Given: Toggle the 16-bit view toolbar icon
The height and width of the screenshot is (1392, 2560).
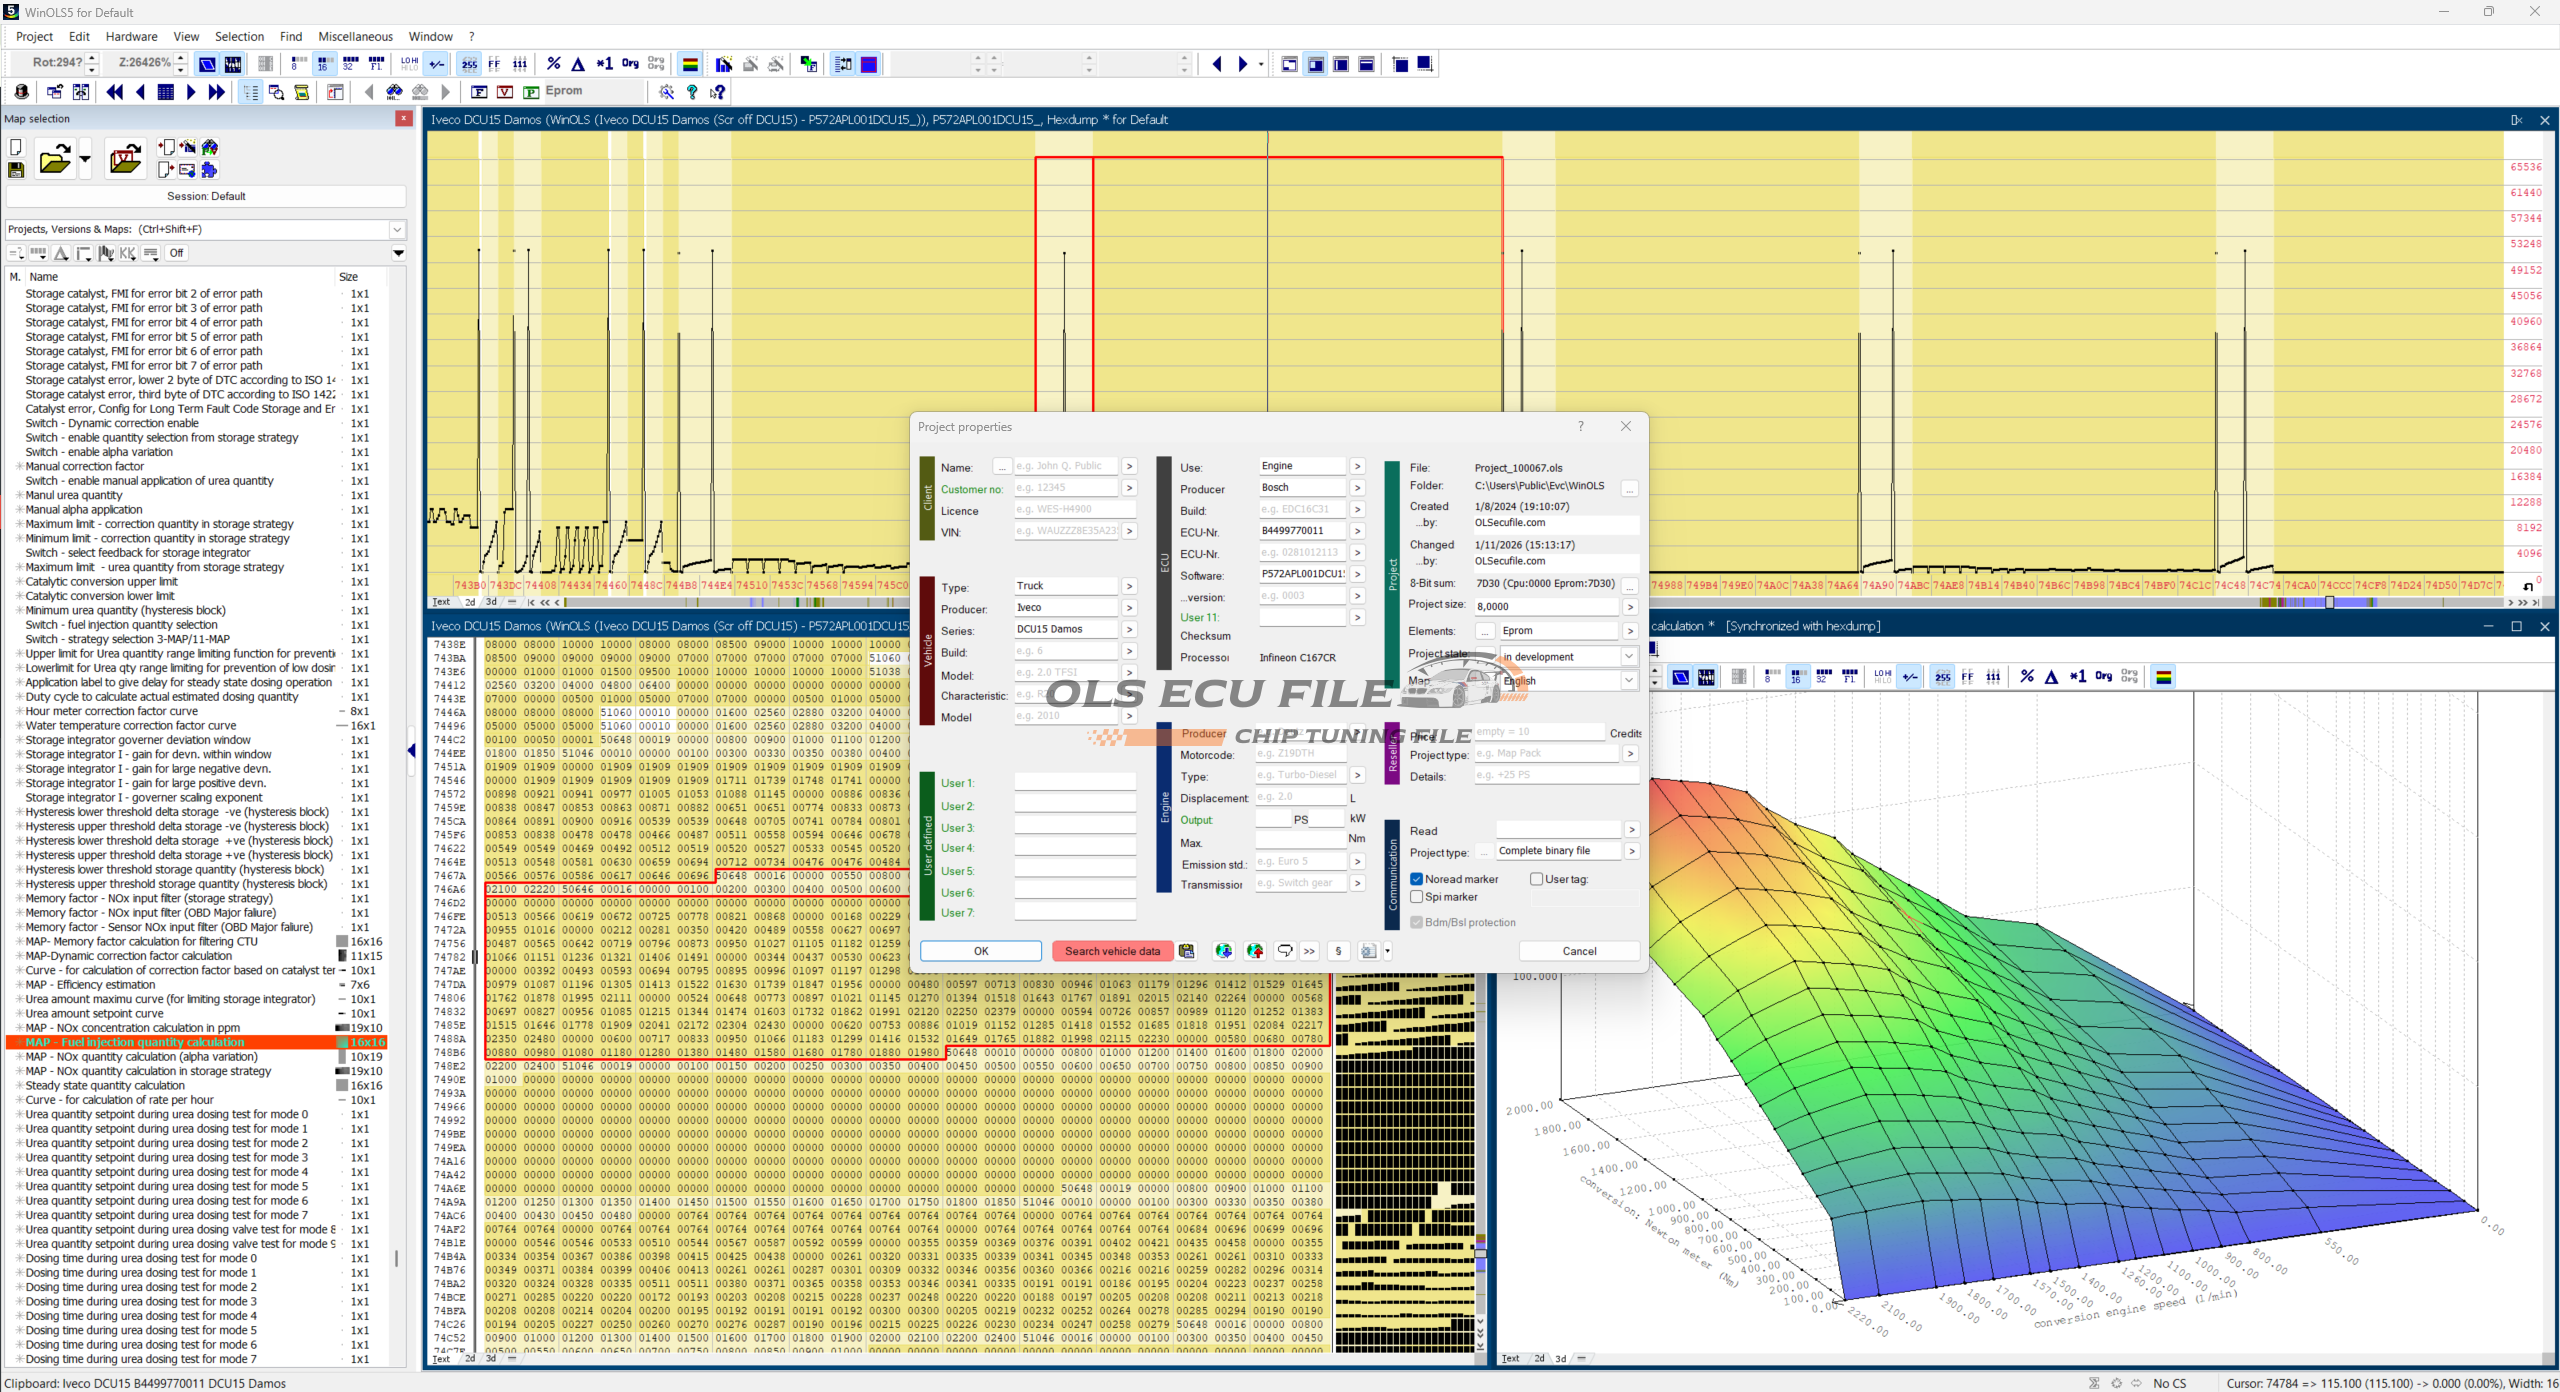Looking at the screenshot, I should click(324, 64).
